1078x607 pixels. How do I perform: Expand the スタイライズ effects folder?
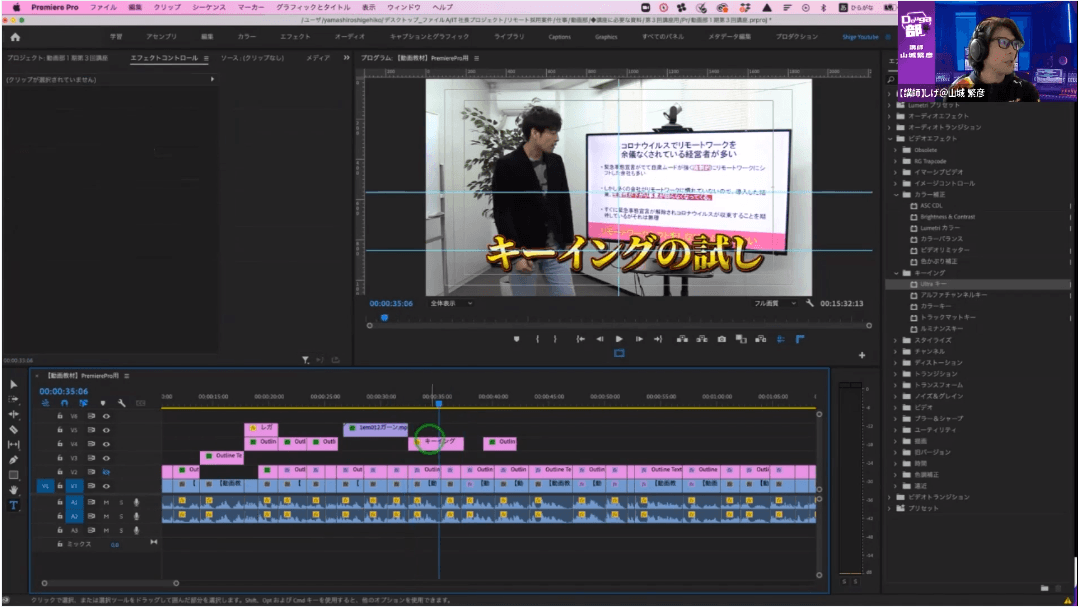[x=894, y=340]
